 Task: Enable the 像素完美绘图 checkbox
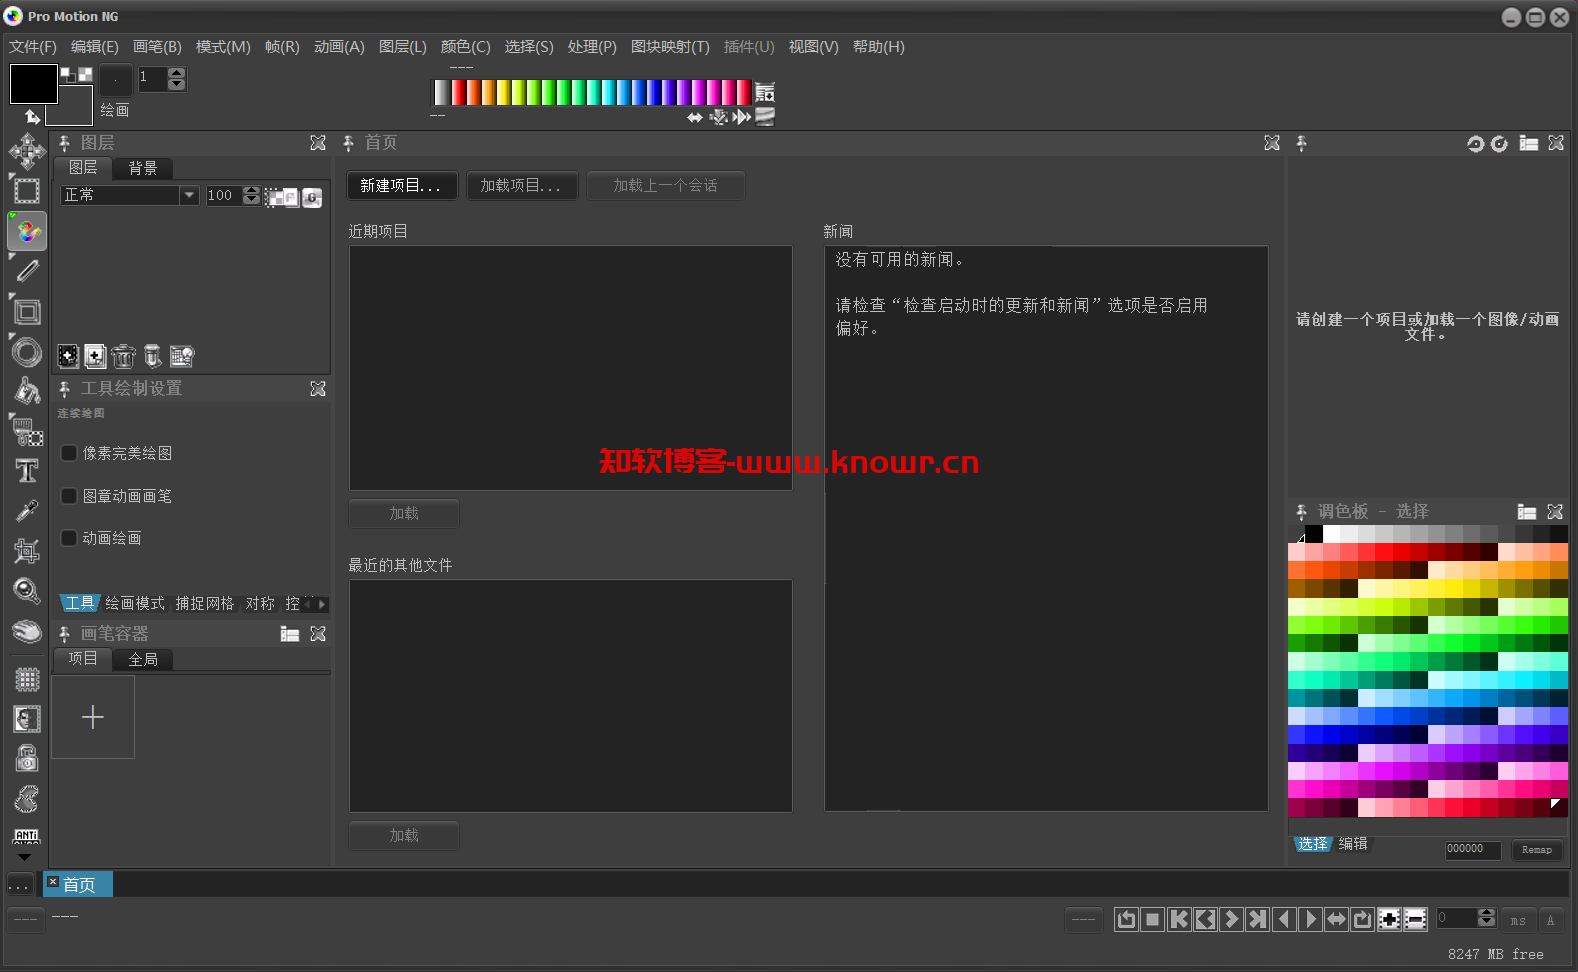point(69,453)
